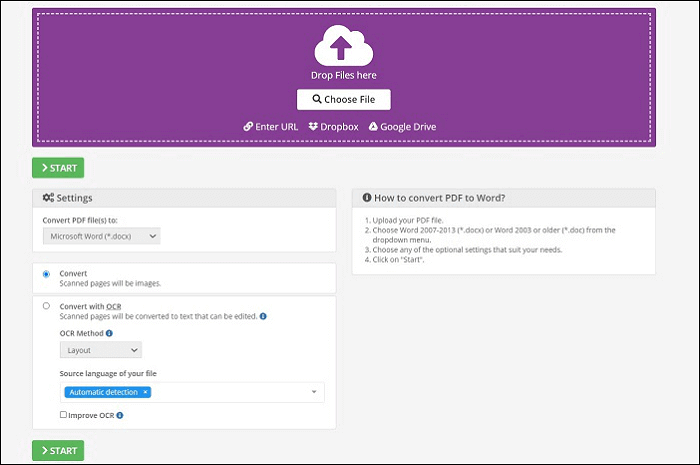
Task: Open the source language dropdown arrow
Action: [315, 392]
